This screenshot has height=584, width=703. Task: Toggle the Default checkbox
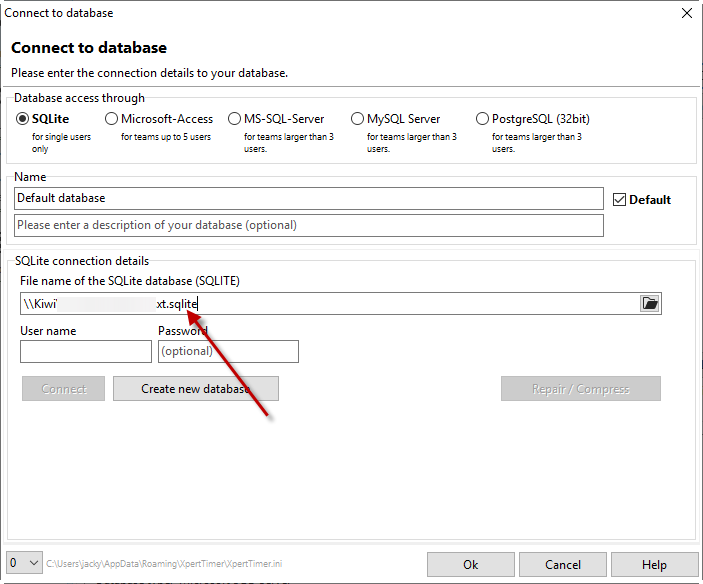(619, 199)
